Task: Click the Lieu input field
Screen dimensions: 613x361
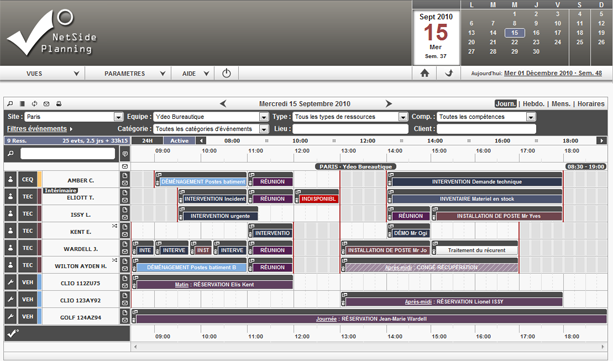Action: pos(350,129)
